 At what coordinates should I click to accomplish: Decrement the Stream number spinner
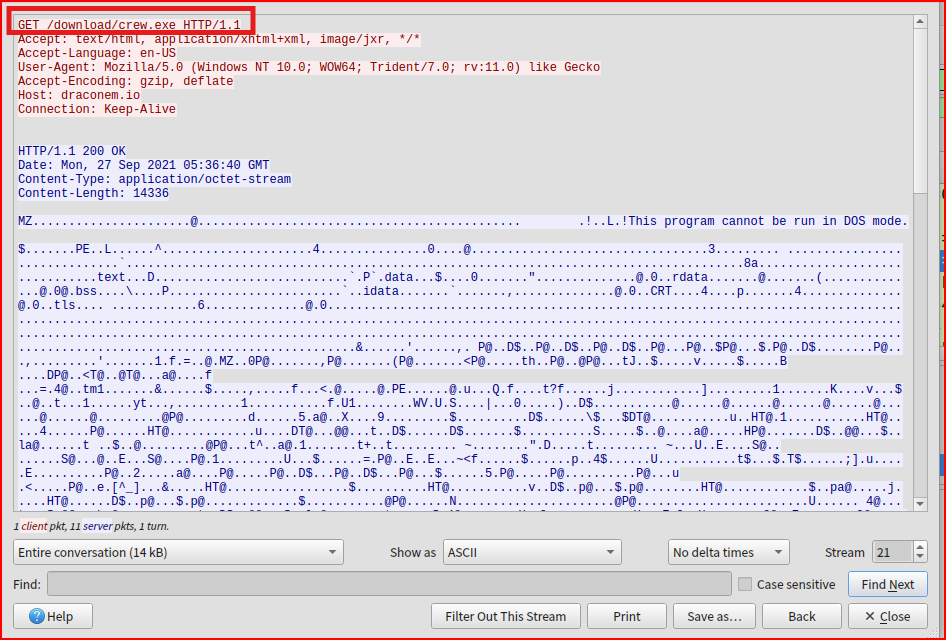920,558
